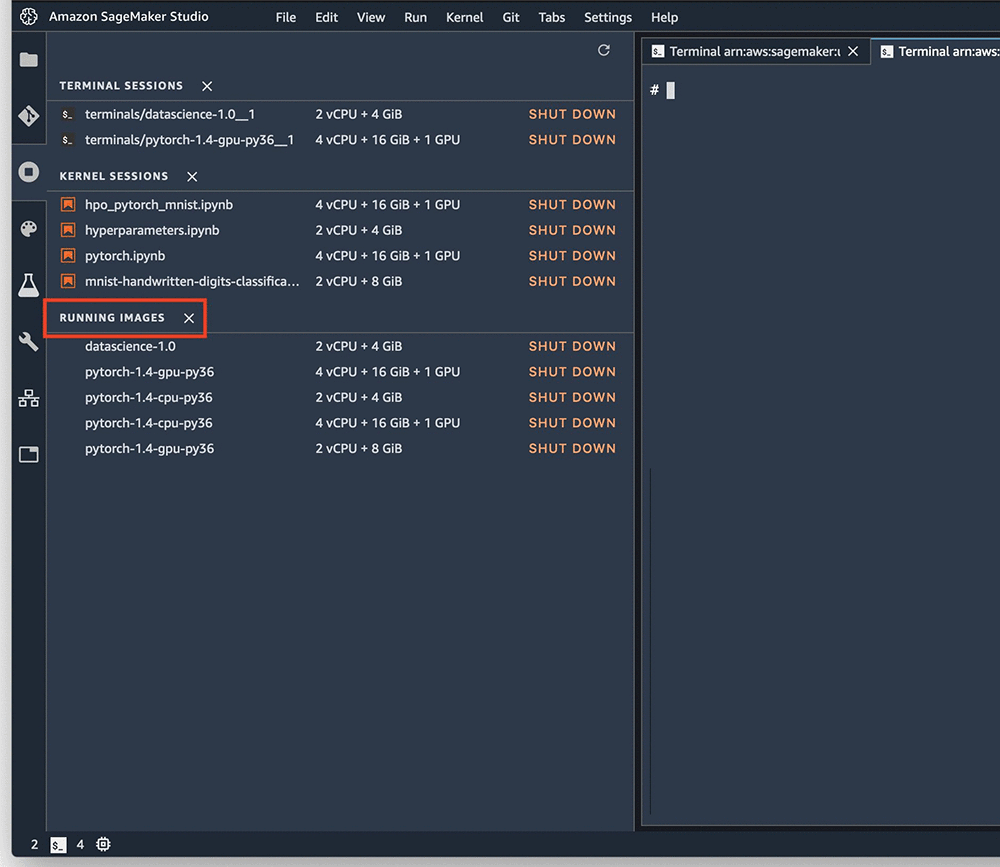Click hyperparameters.ipynb notebook icon
The width and height of the screenshot is (1000, 867).
[x=68, y=230]
